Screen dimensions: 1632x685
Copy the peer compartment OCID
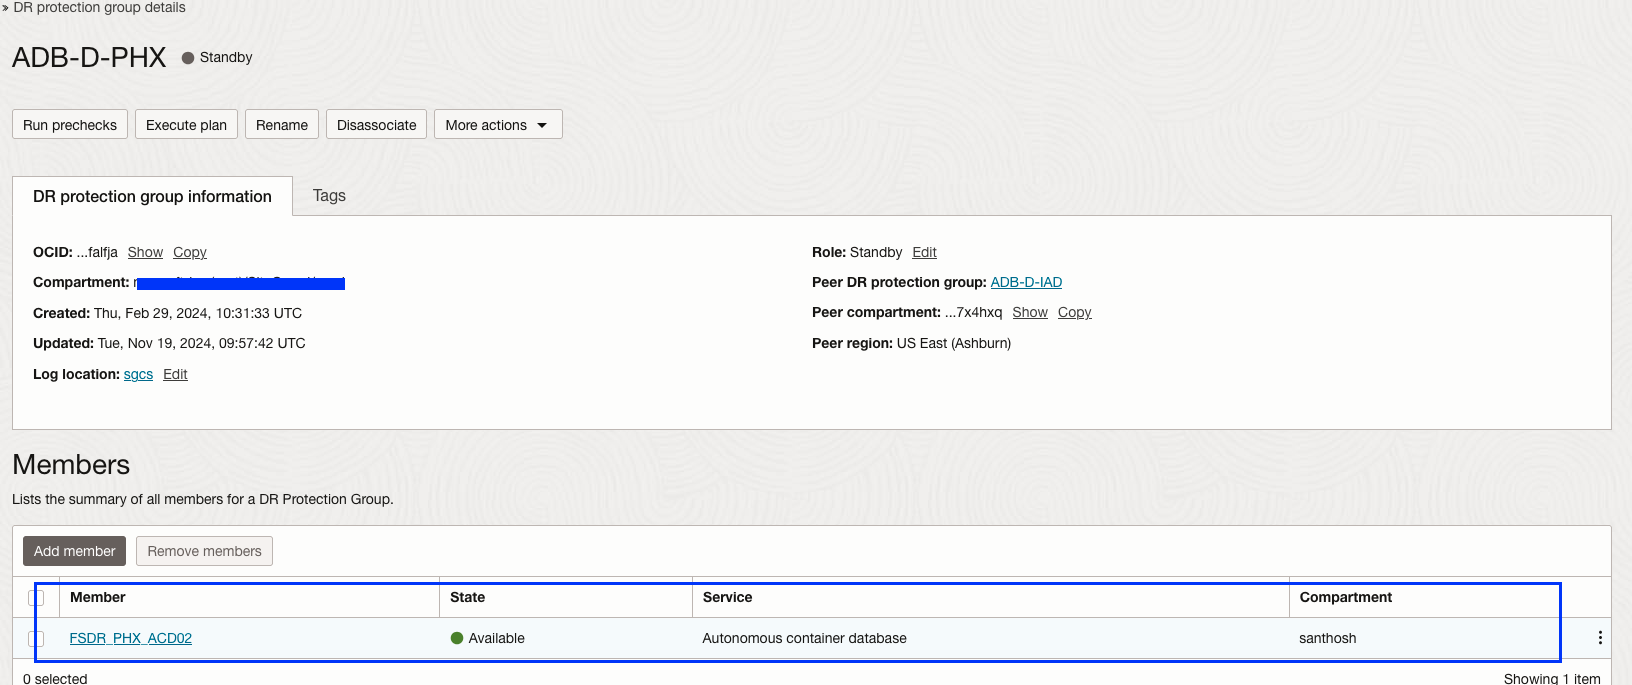coord(1075,312)
